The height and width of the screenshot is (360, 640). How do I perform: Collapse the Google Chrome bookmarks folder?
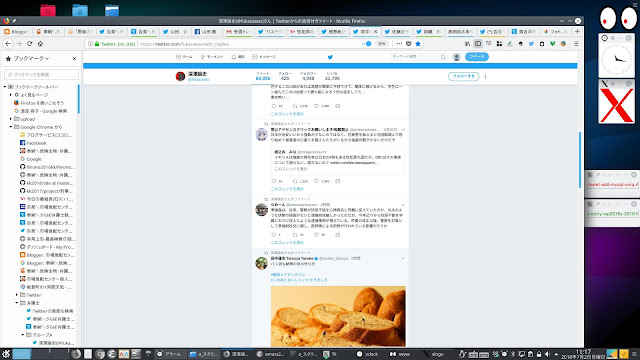click(x=11, y=127)
